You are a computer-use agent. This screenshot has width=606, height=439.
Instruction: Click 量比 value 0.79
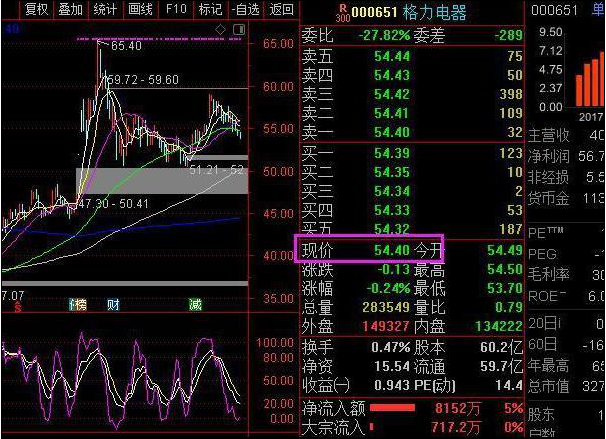coord(509,307)
